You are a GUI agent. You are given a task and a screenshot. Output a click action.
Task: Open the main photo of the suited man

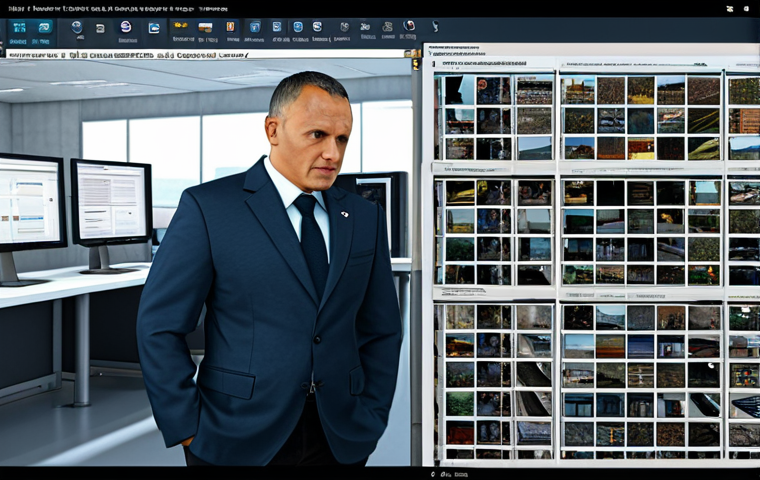tap(270, 280)
